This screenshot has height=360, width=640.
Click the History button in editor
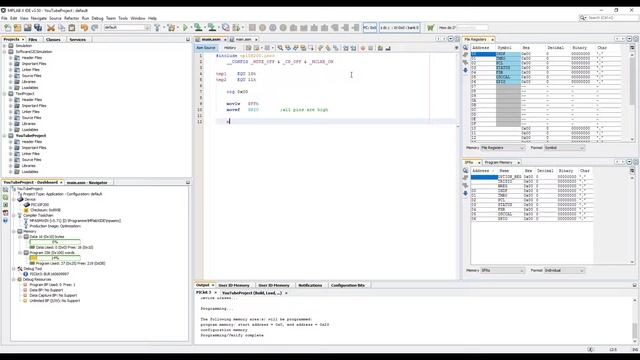230,48
